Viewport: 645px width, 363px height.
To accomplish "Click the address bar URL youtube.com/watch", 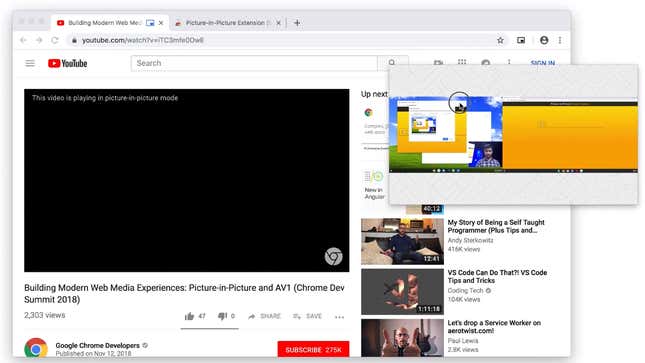I will click(143, 40).
